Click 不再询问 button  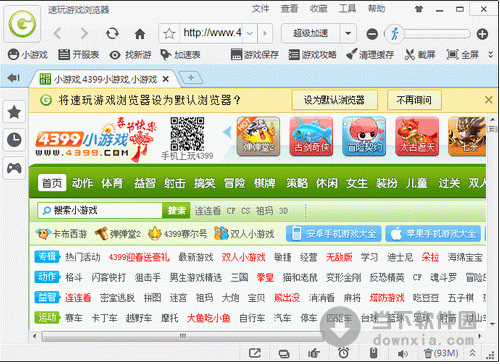(414, 100)
